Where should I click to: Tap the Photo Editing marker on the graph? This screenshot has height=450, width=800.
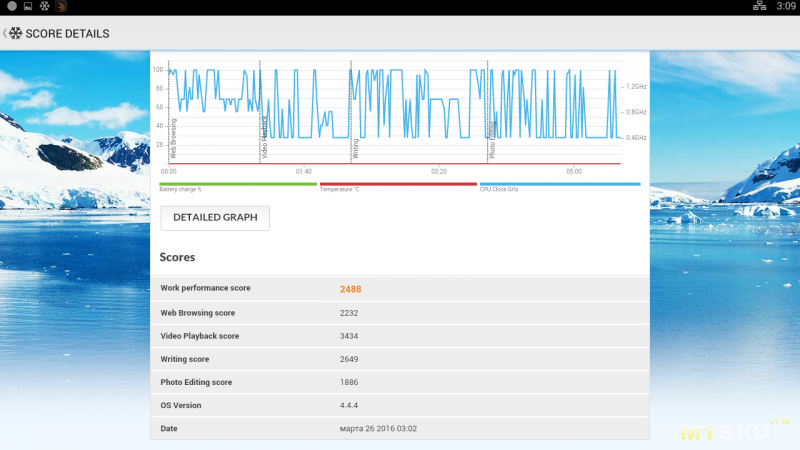(492, 139)
